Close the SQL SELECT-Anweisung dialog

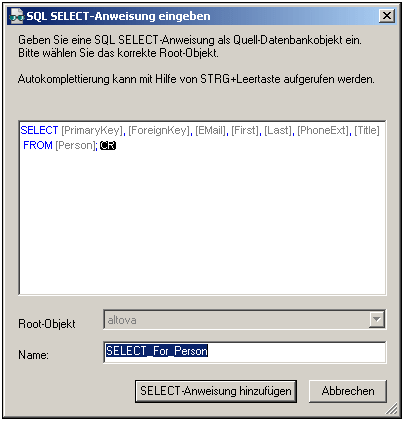click(387, 16)
